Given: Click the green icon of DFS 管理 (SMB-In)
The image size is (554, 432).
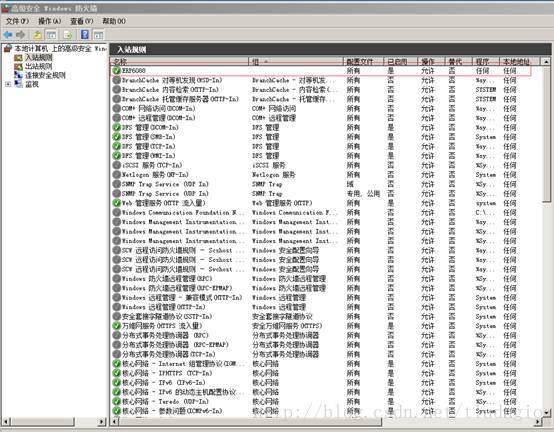Looking at the screenshot, I should (x=117, y=137).
